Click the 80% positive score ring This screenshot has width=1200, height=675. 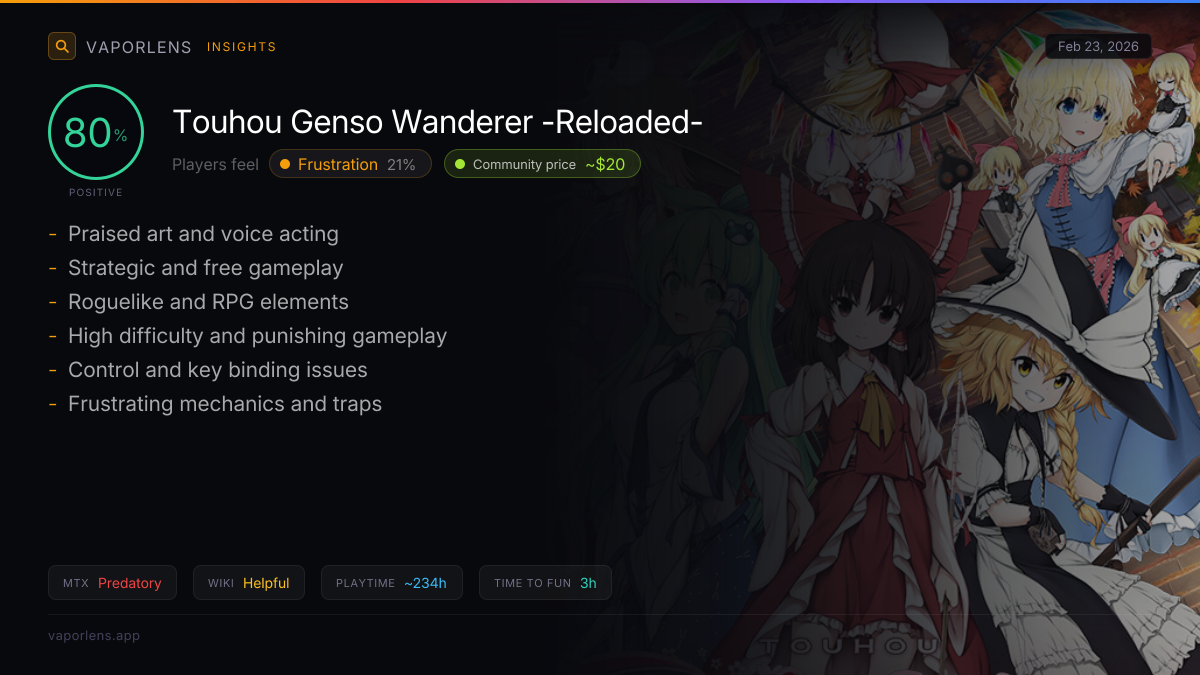click(96, 132)
